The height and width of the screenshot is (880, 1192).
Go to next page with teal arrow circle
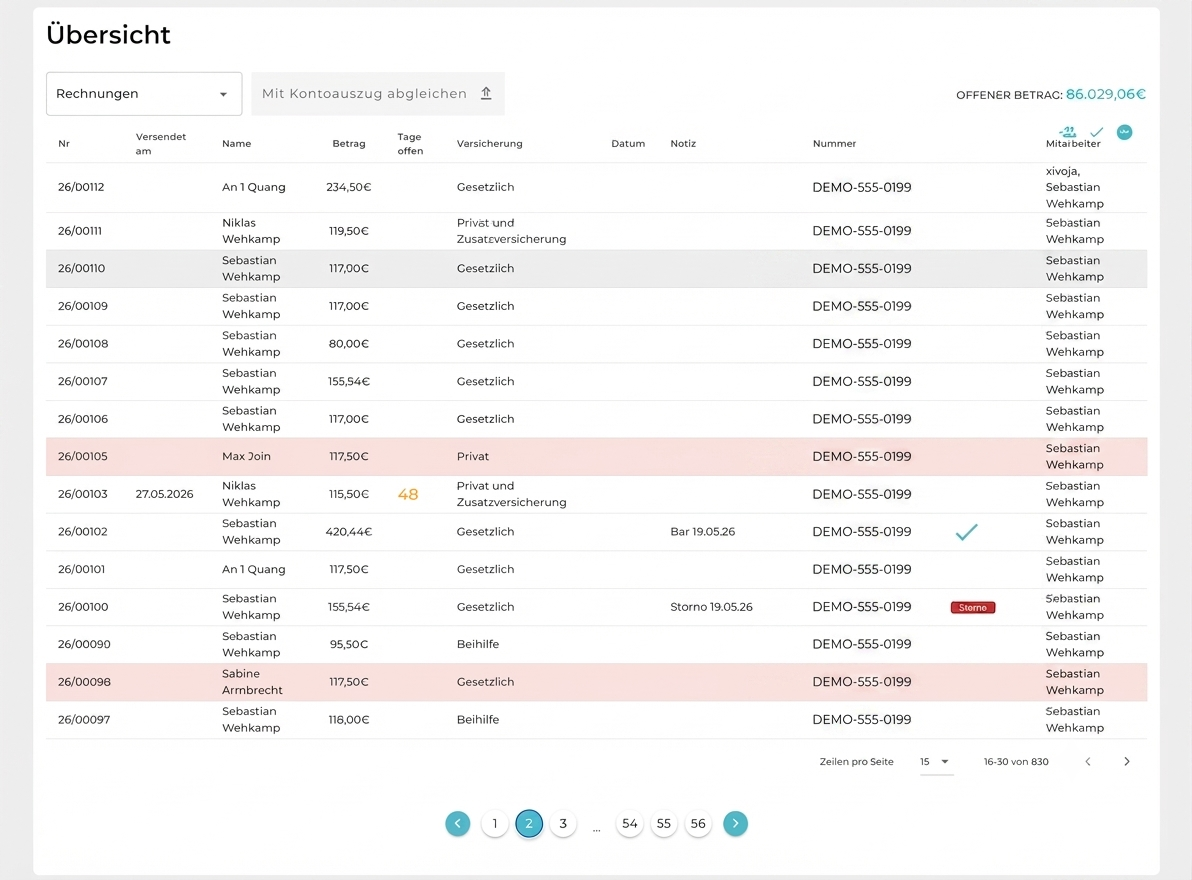735,824
